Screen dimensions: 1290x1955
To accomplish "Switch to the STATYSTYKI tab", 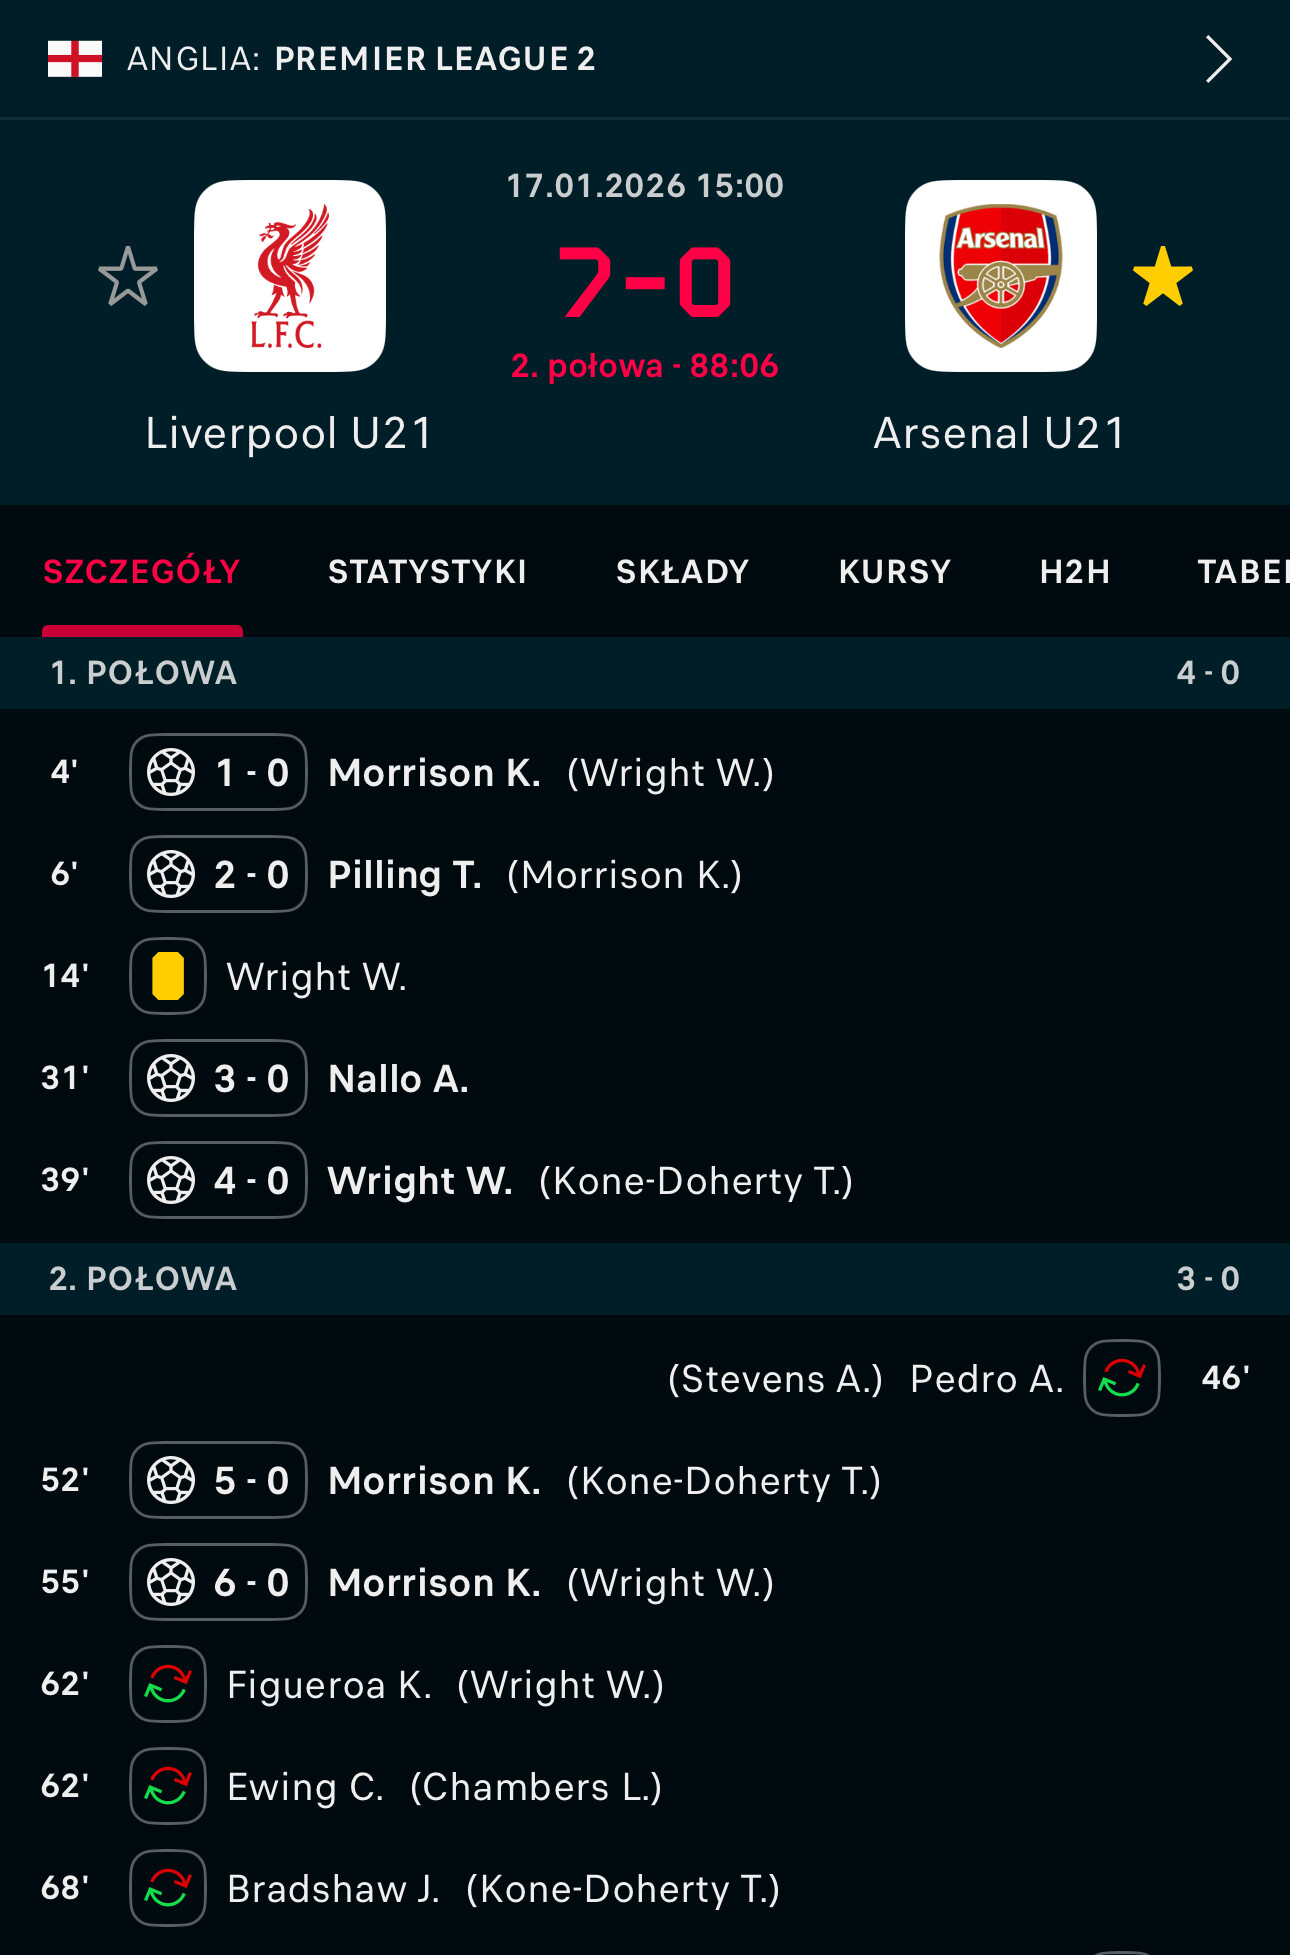I will click(427, 572).
